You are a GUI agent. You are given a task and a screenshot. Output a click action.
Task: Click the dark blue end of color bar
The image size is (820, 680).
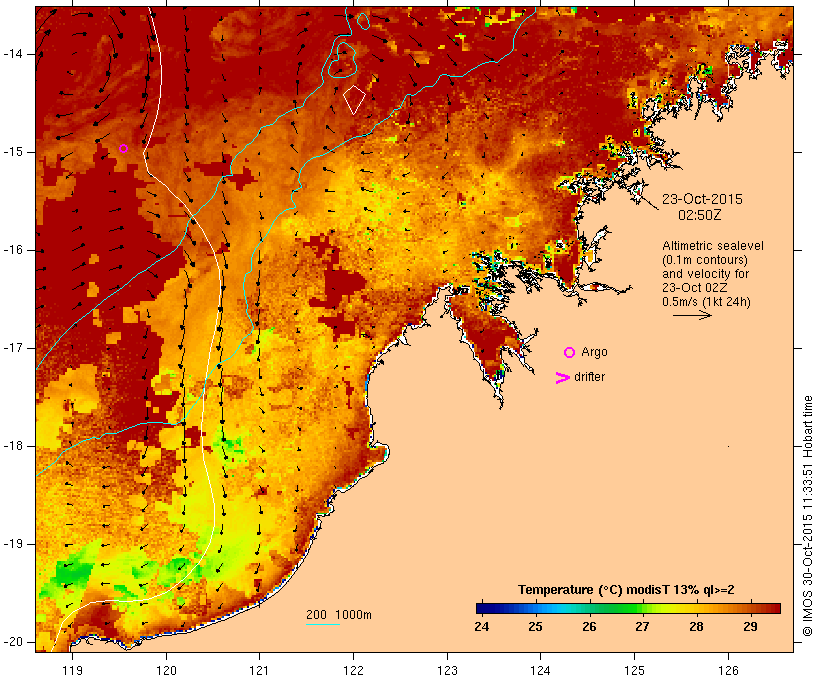click(x=484, y=608)
